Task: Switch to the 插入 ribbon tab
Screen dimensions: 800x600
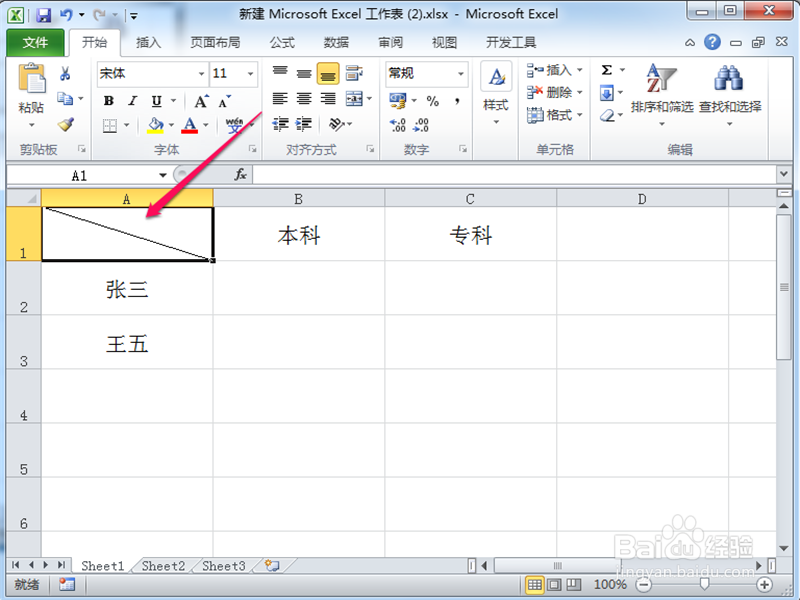Action: point(149,42)
